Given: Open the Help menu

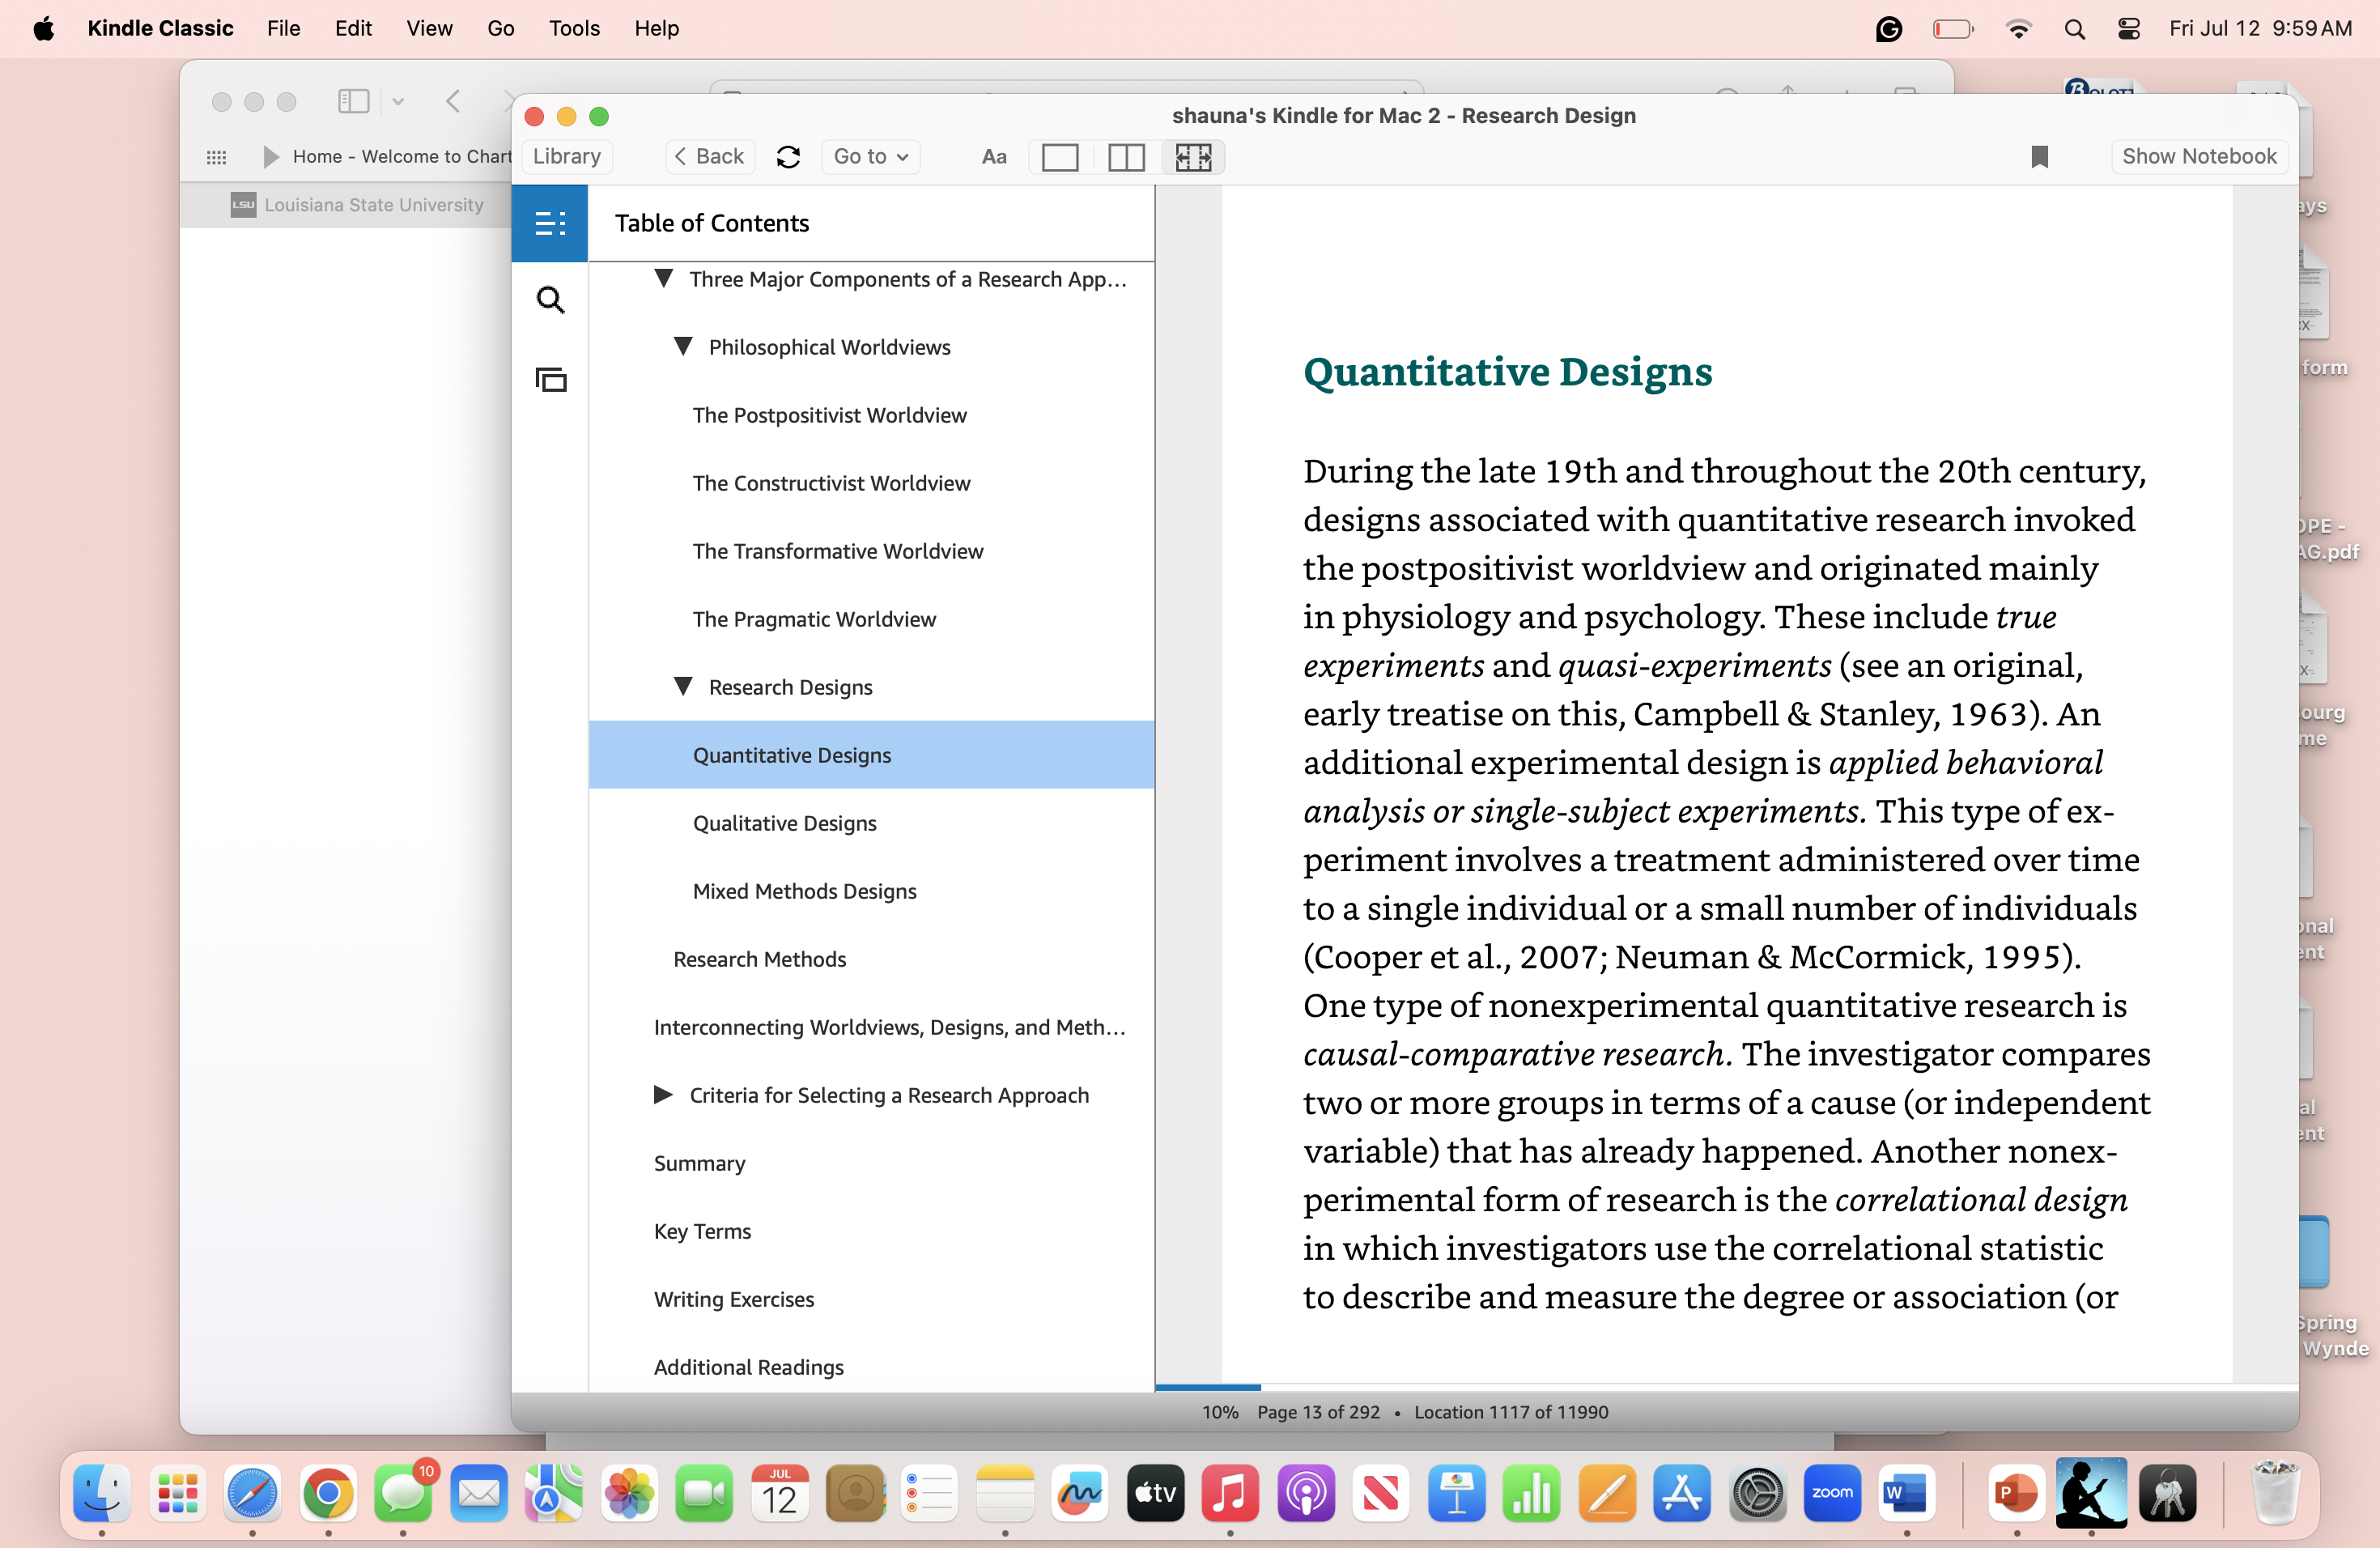Looking at the screenshot, I should point(656,28).
